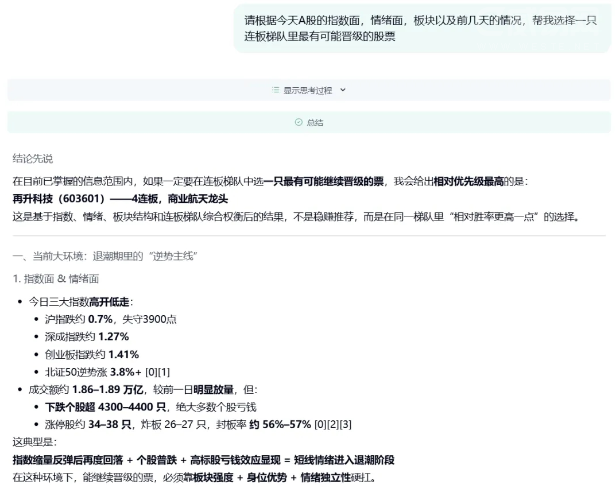The height and width of the screenshot is (487, 615).
Task: Click the bullet 今日三大指数高开低走
Action: [80, 301]
